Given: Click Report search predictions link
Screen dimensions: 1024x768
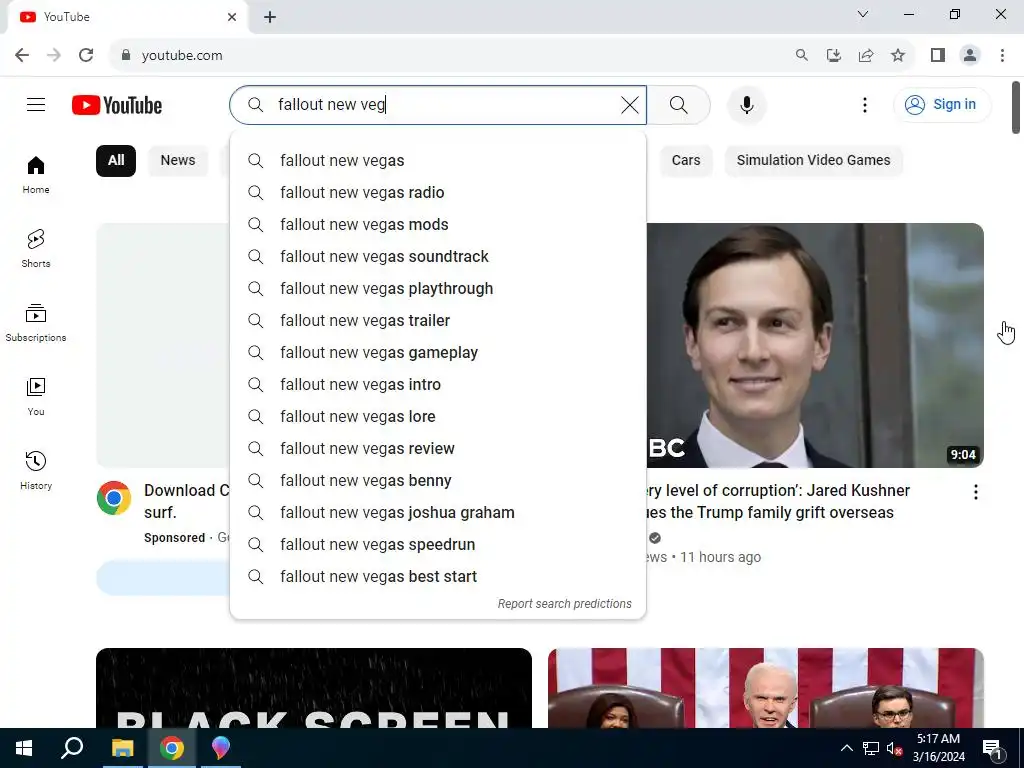Looking at the screenshot, I should click(x=564, y=604).
